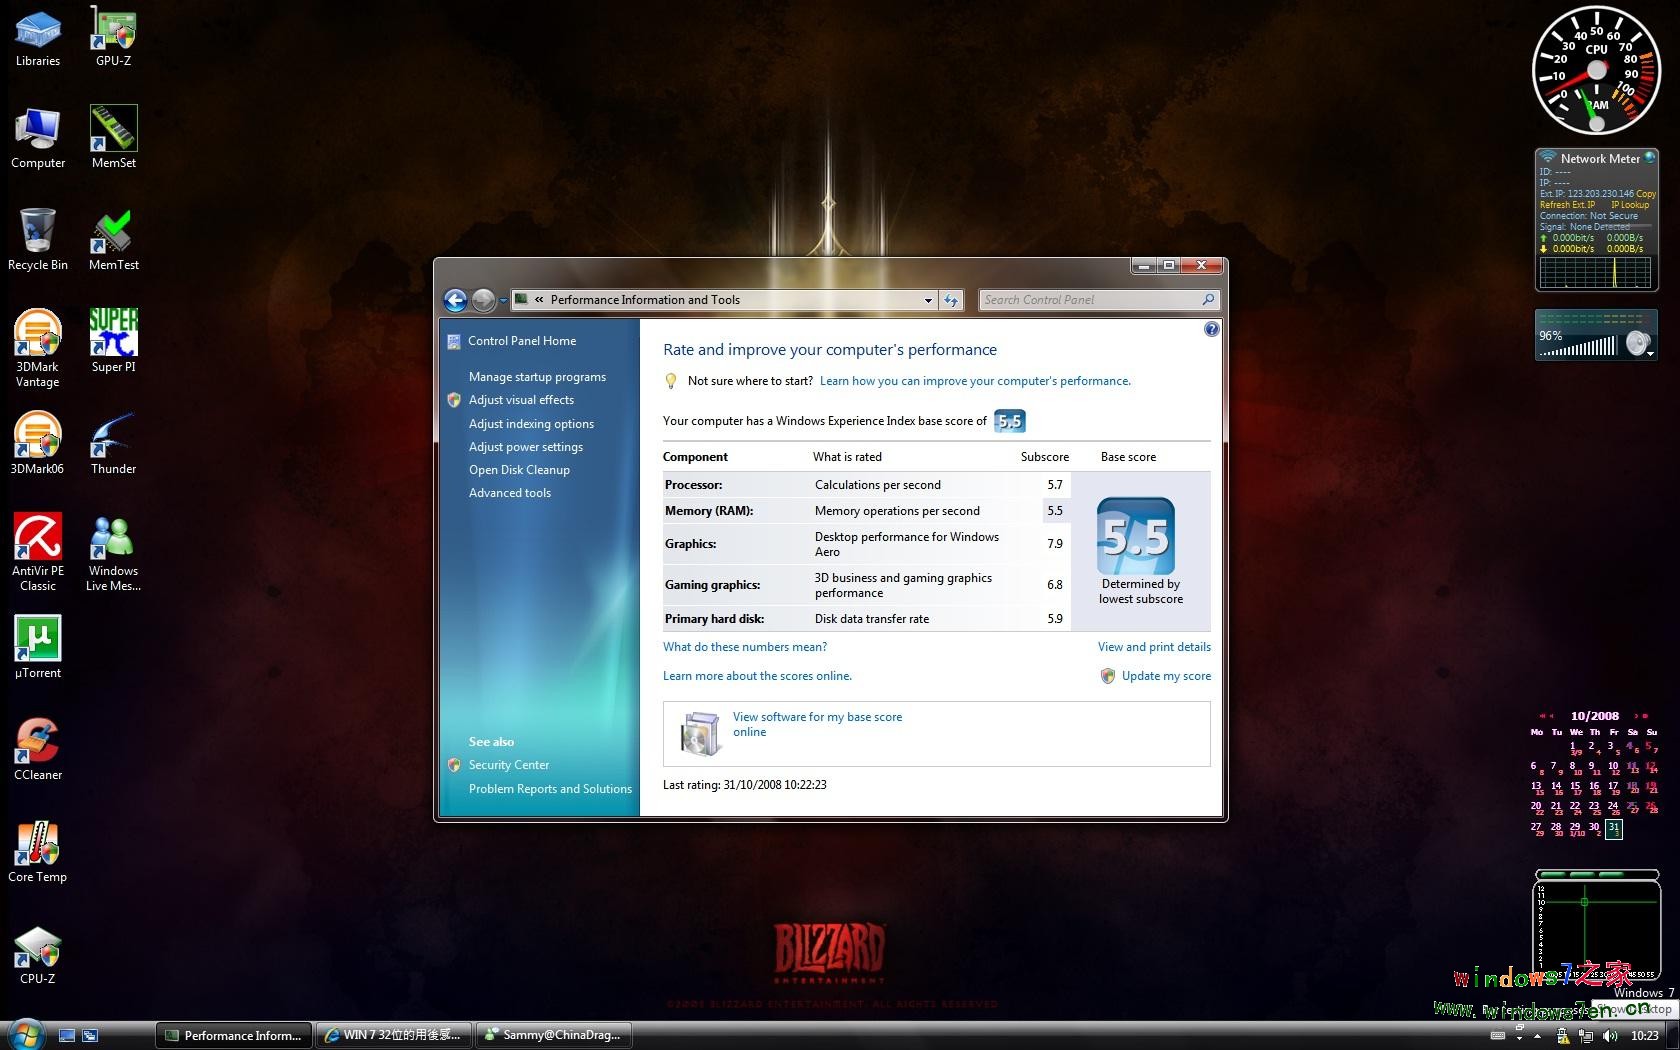Open the help question mark icon

1212,329
